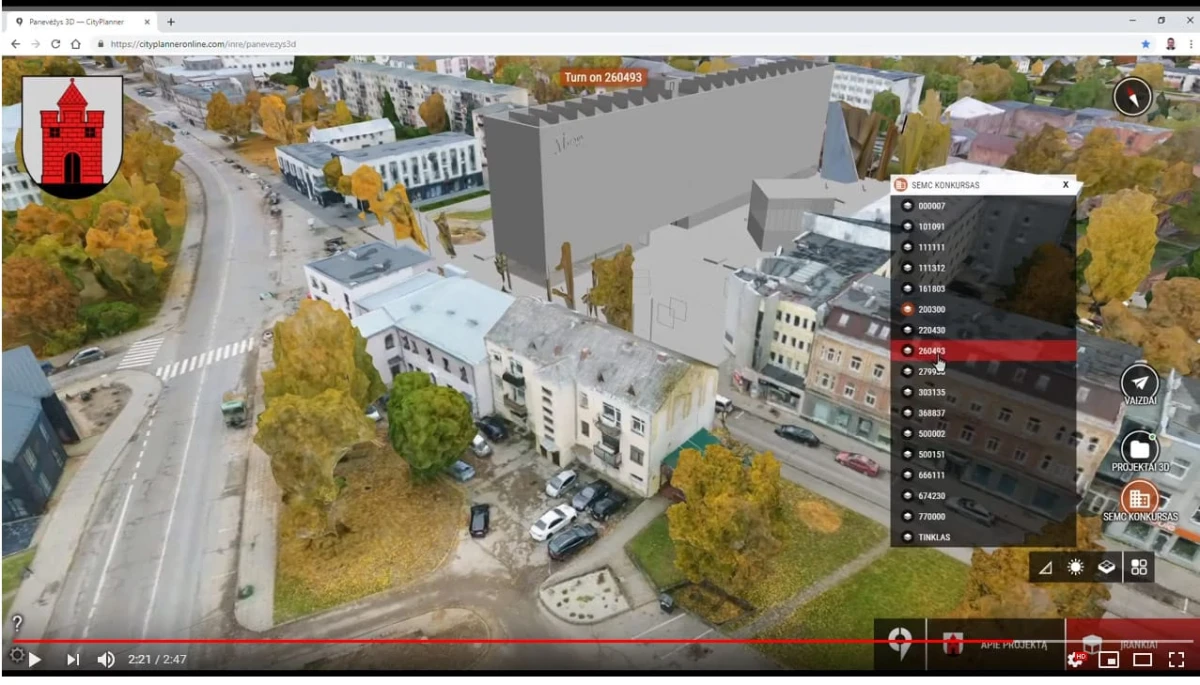This screenshot has width=1200, height=685.
Task: Toggle project 368837 layer
Action: 983,413
